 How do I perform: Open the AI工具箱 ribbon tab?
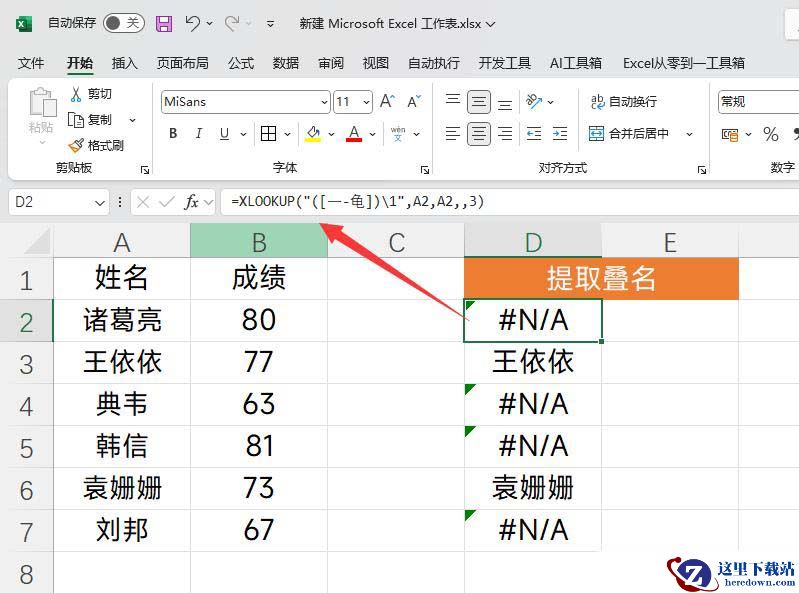576,63
